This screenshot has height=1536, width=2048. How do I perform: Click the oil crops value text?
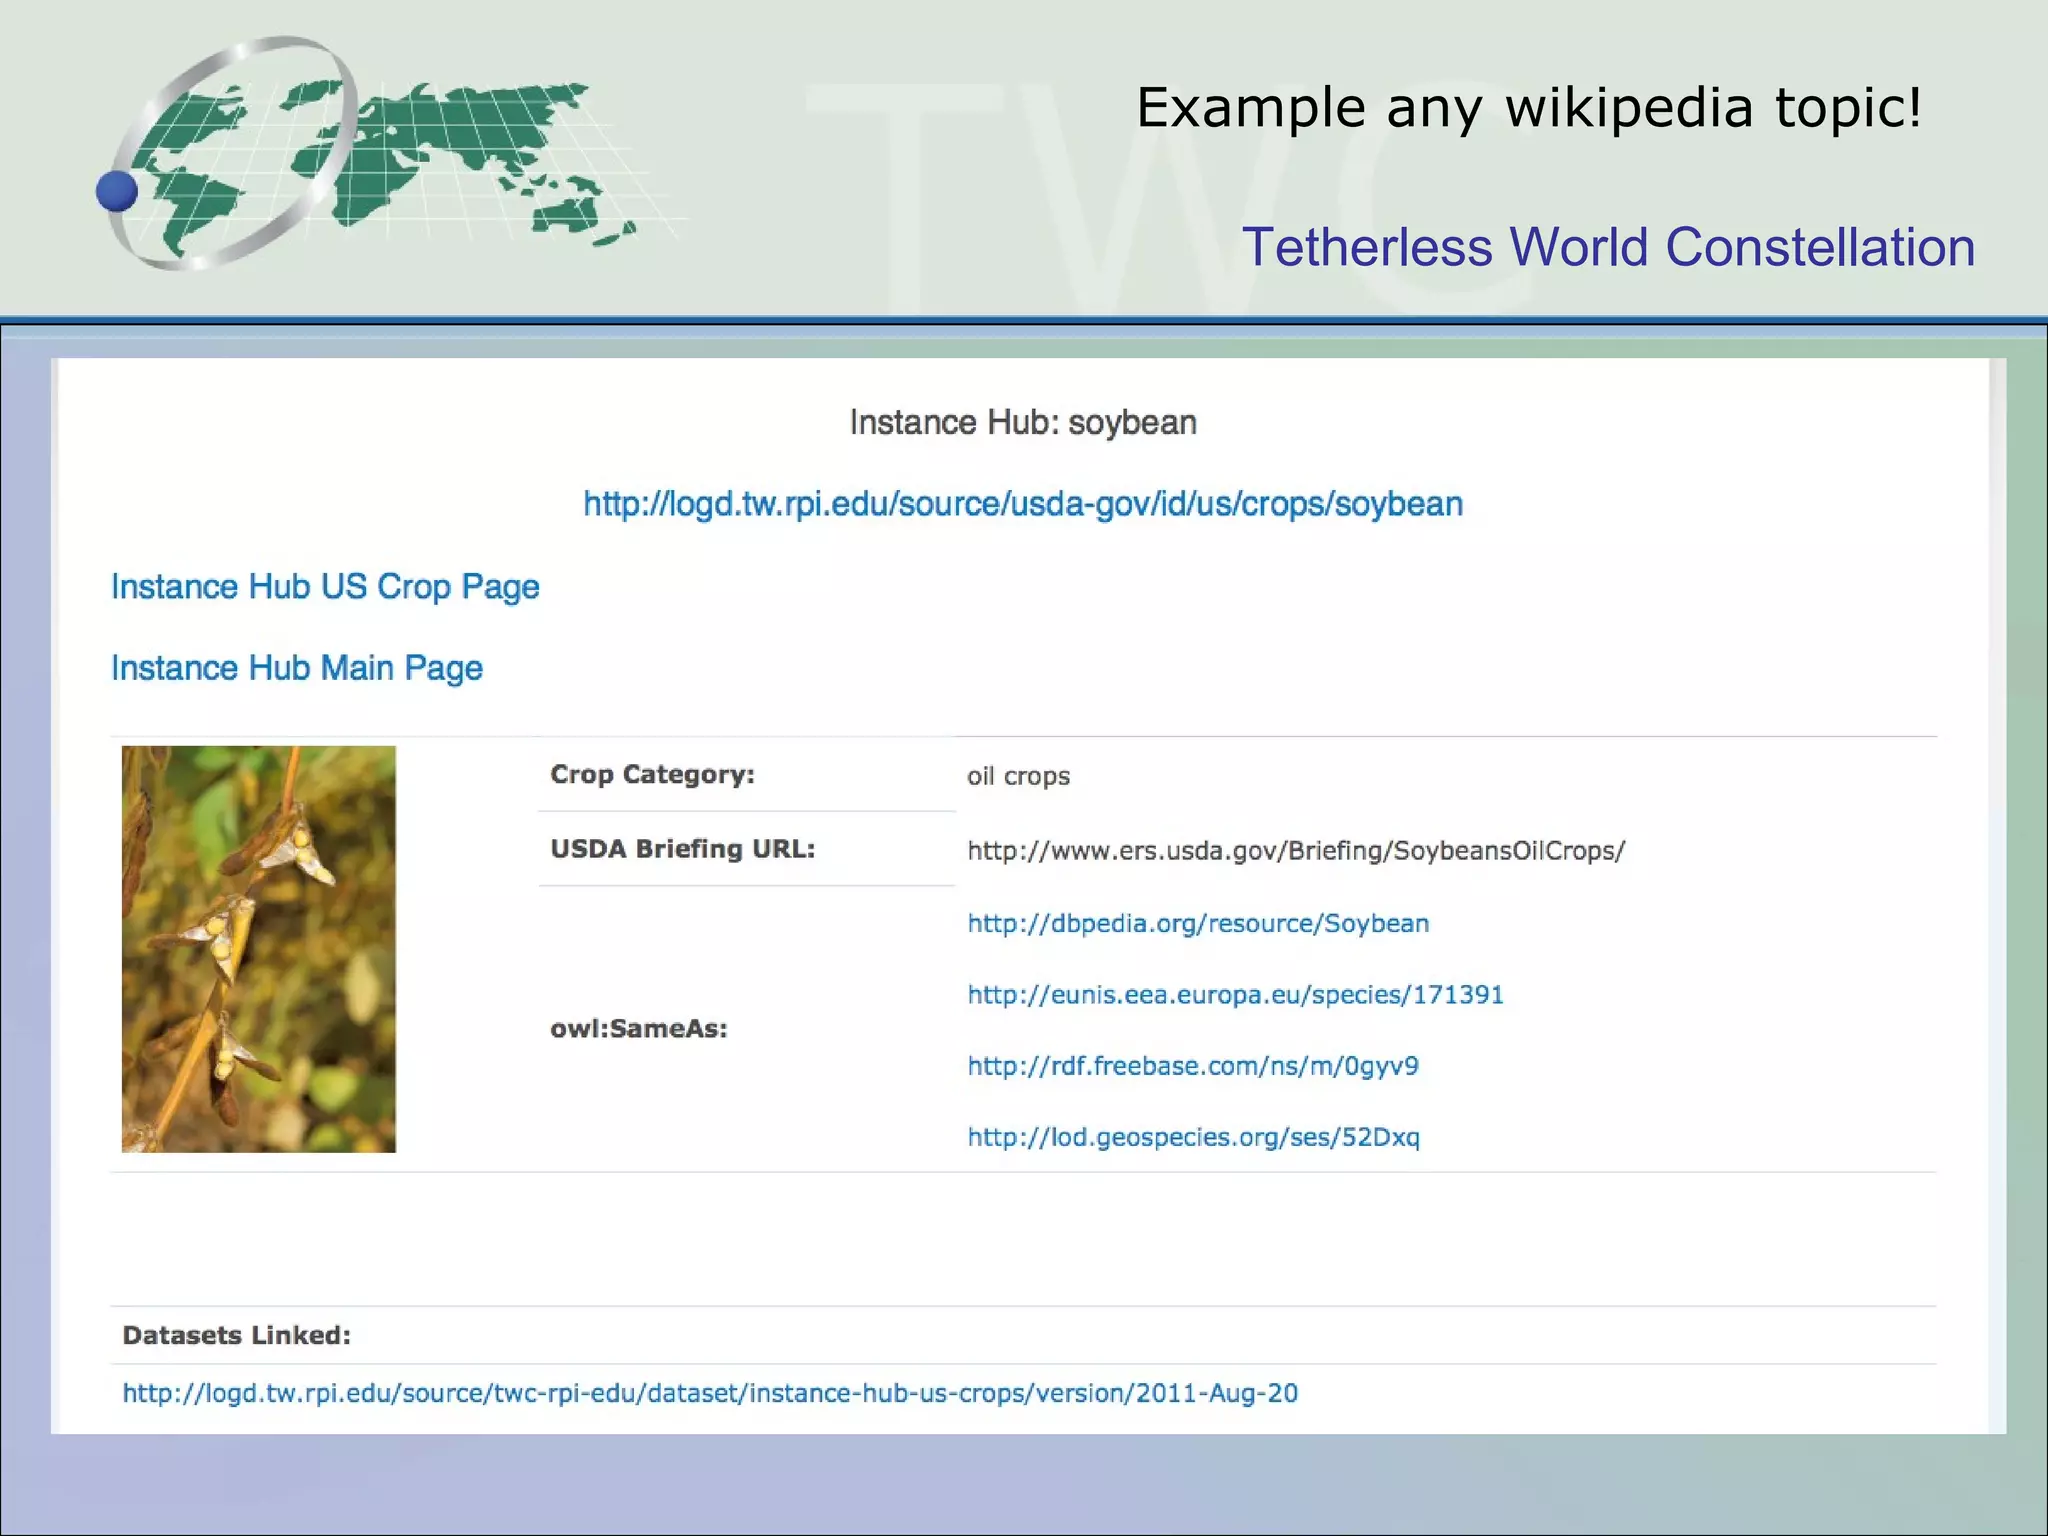(1017, 777)
